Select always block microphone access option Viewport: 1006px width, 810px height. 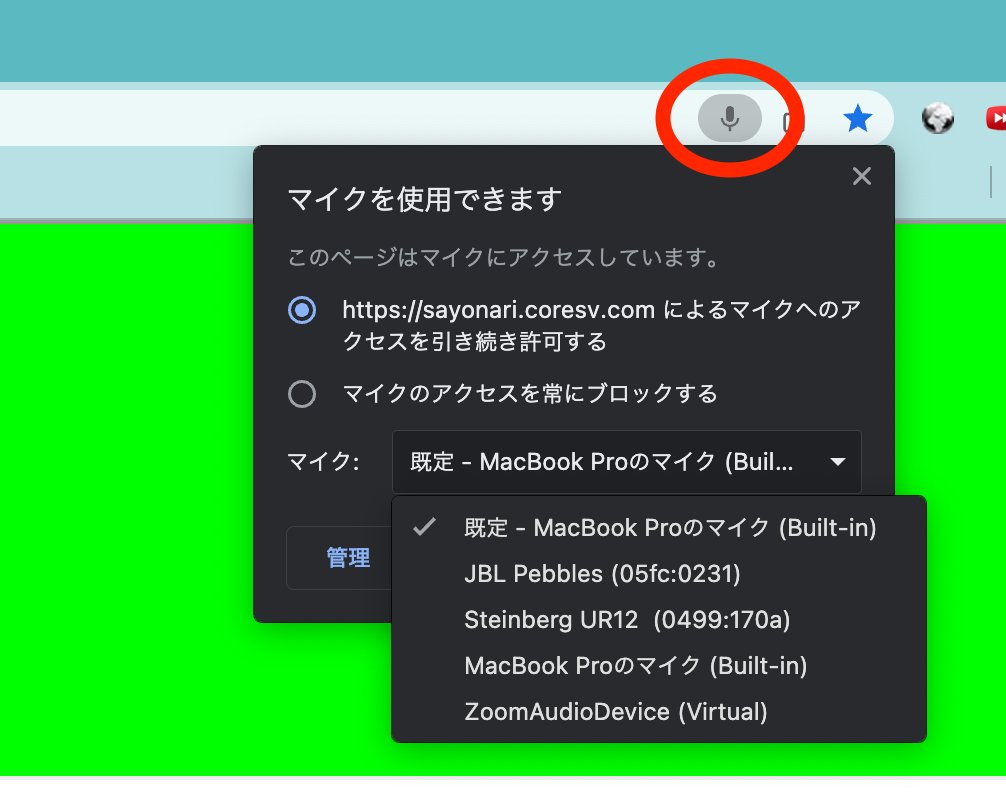tap(302, 394)
